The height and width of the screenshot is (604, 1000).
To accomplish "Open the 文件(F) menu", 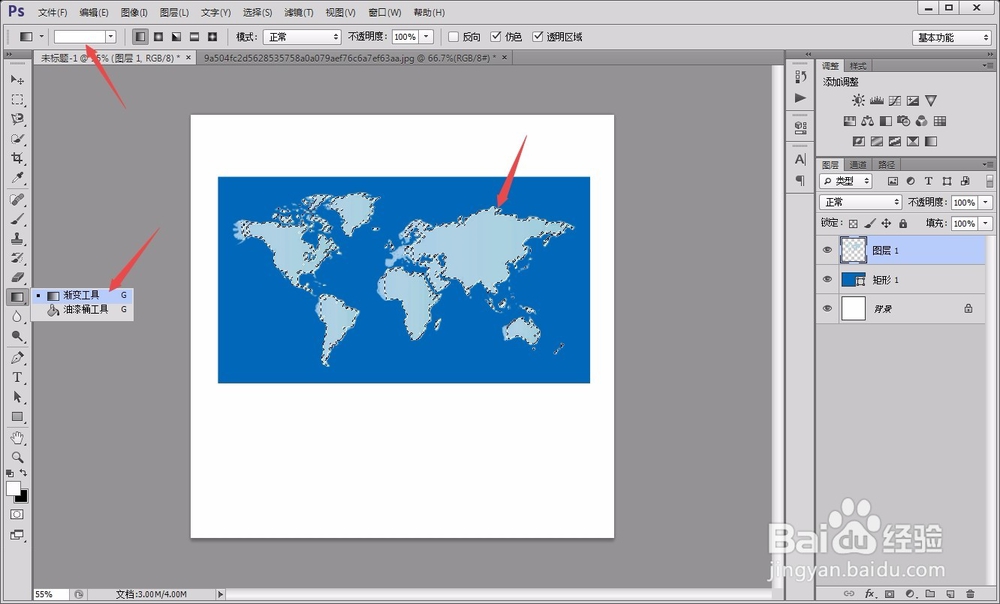I will point(52,12).
